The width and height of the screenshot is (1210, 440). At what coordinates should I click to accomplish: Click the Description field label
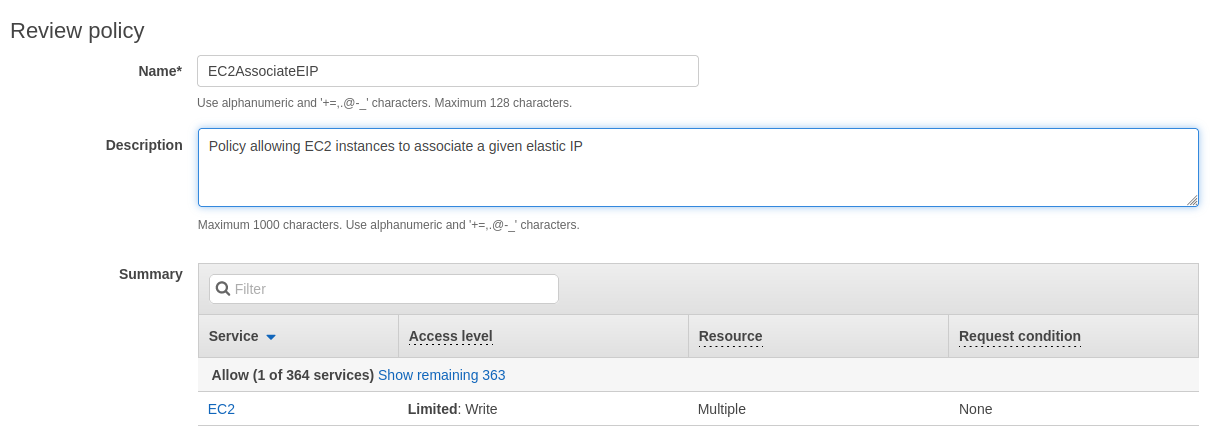(x=144, y=145)
